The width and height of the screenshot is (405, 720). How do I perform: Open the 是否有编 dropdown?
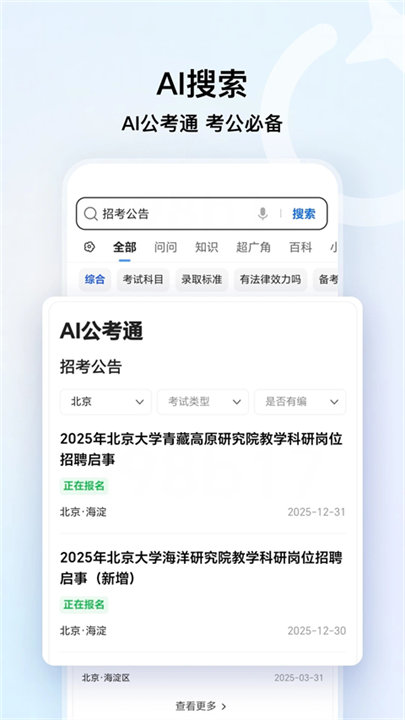pos(300,402)
